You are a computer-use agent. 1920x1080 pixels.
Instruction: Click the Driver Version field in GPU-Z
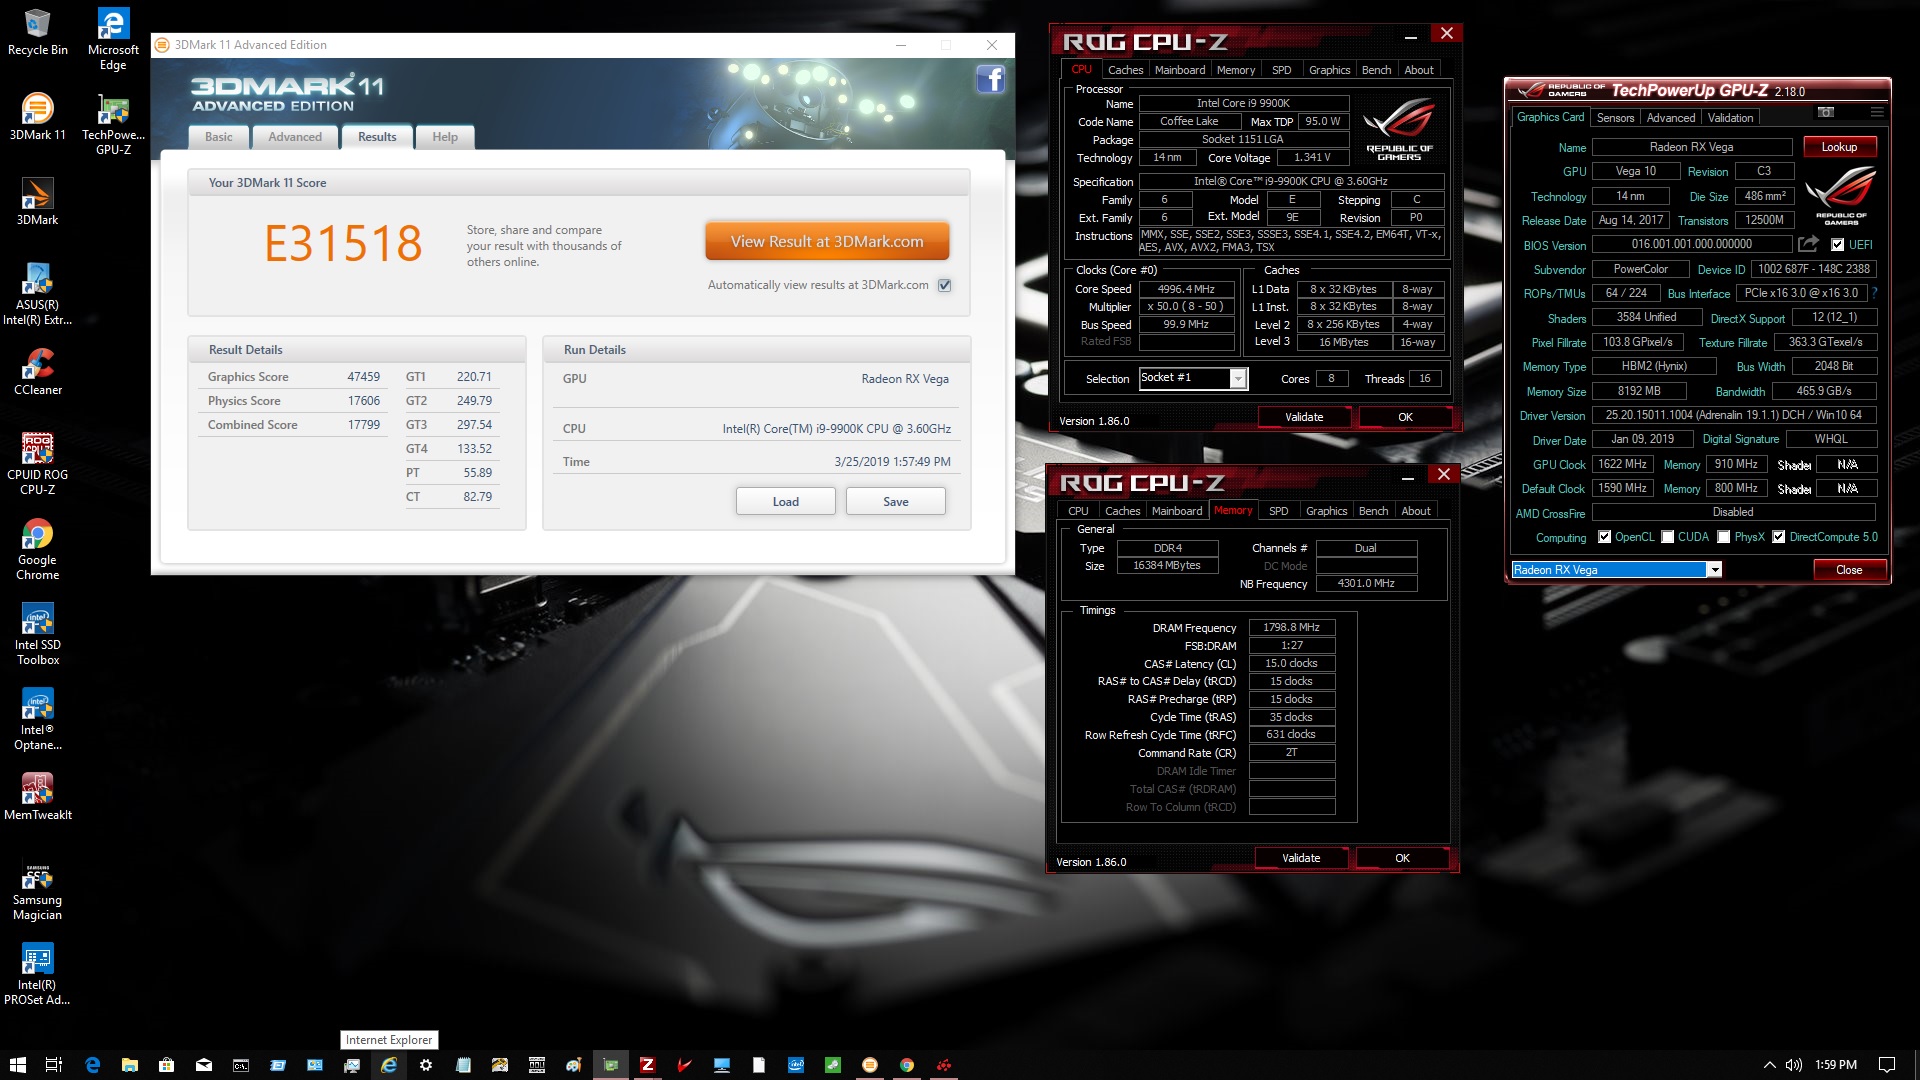[1733, 415]
